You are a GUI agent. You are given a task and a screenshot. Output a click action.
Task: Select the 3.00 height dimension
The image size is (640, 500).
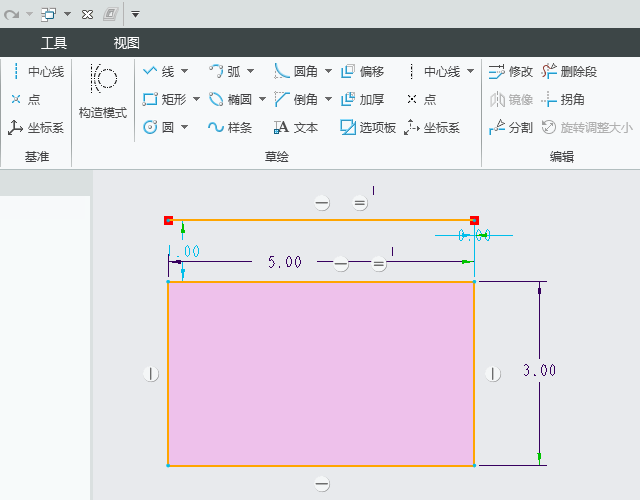540,370
